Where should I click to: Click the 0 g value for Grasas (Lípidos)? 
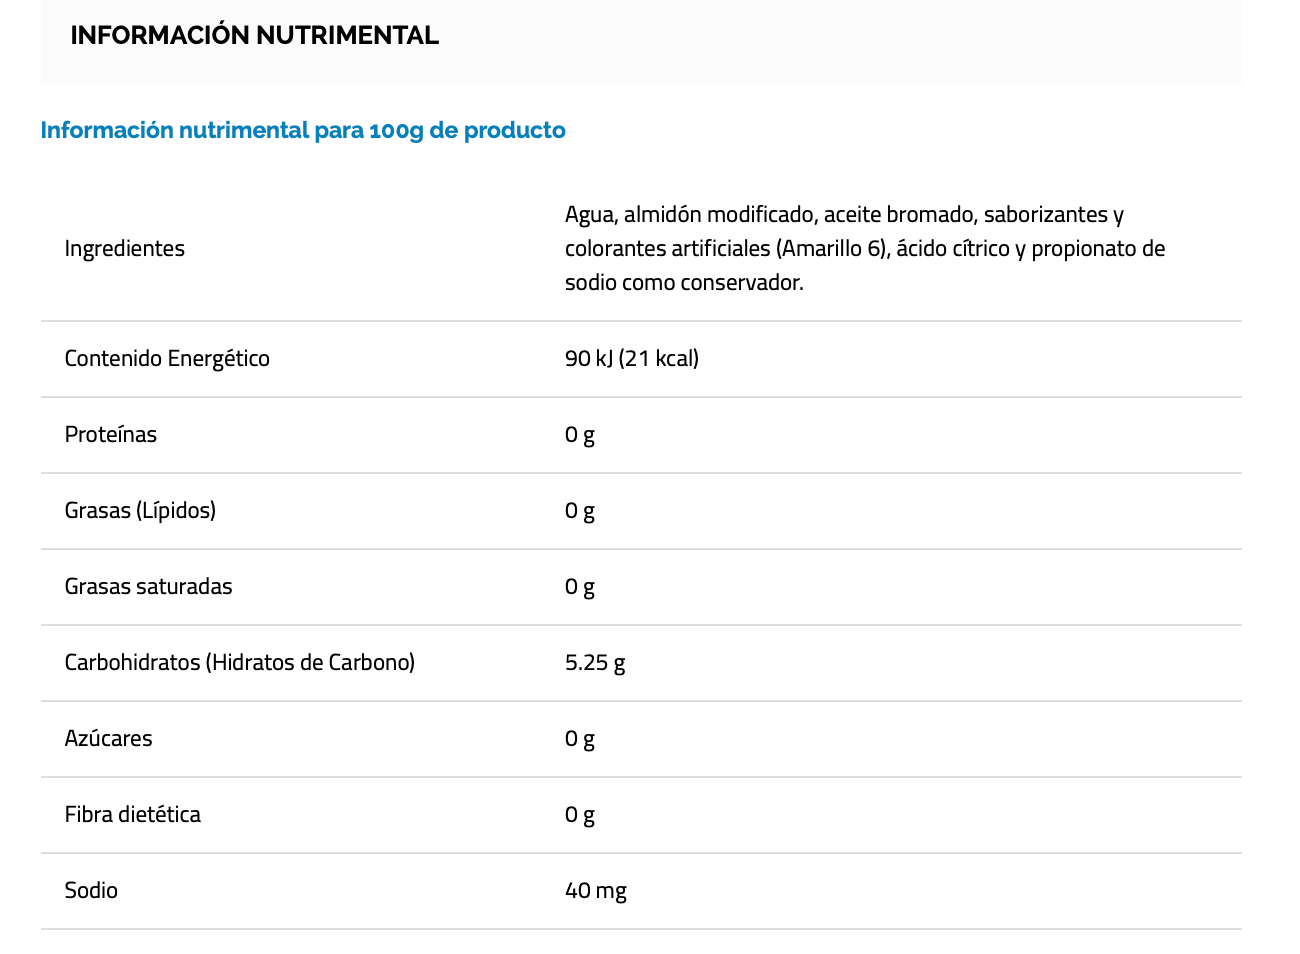(x=580, y=511)
